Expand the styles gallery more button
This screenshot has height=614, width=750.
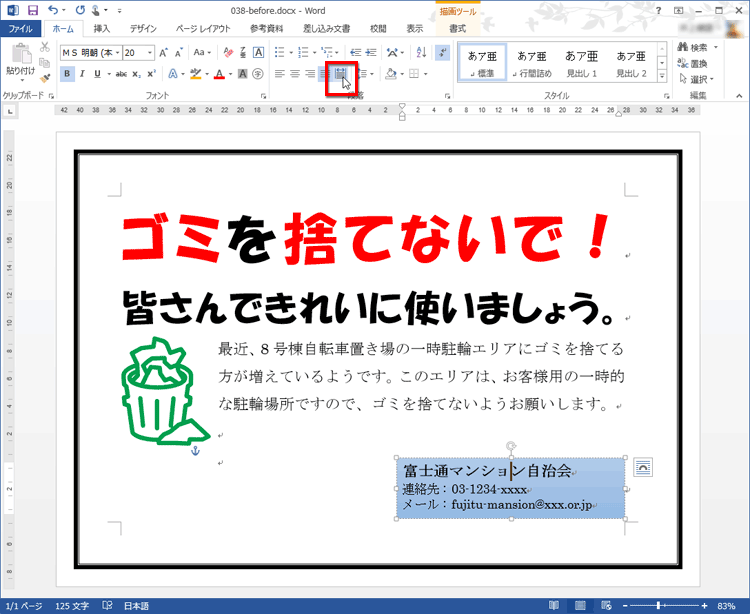coord(662,76)
